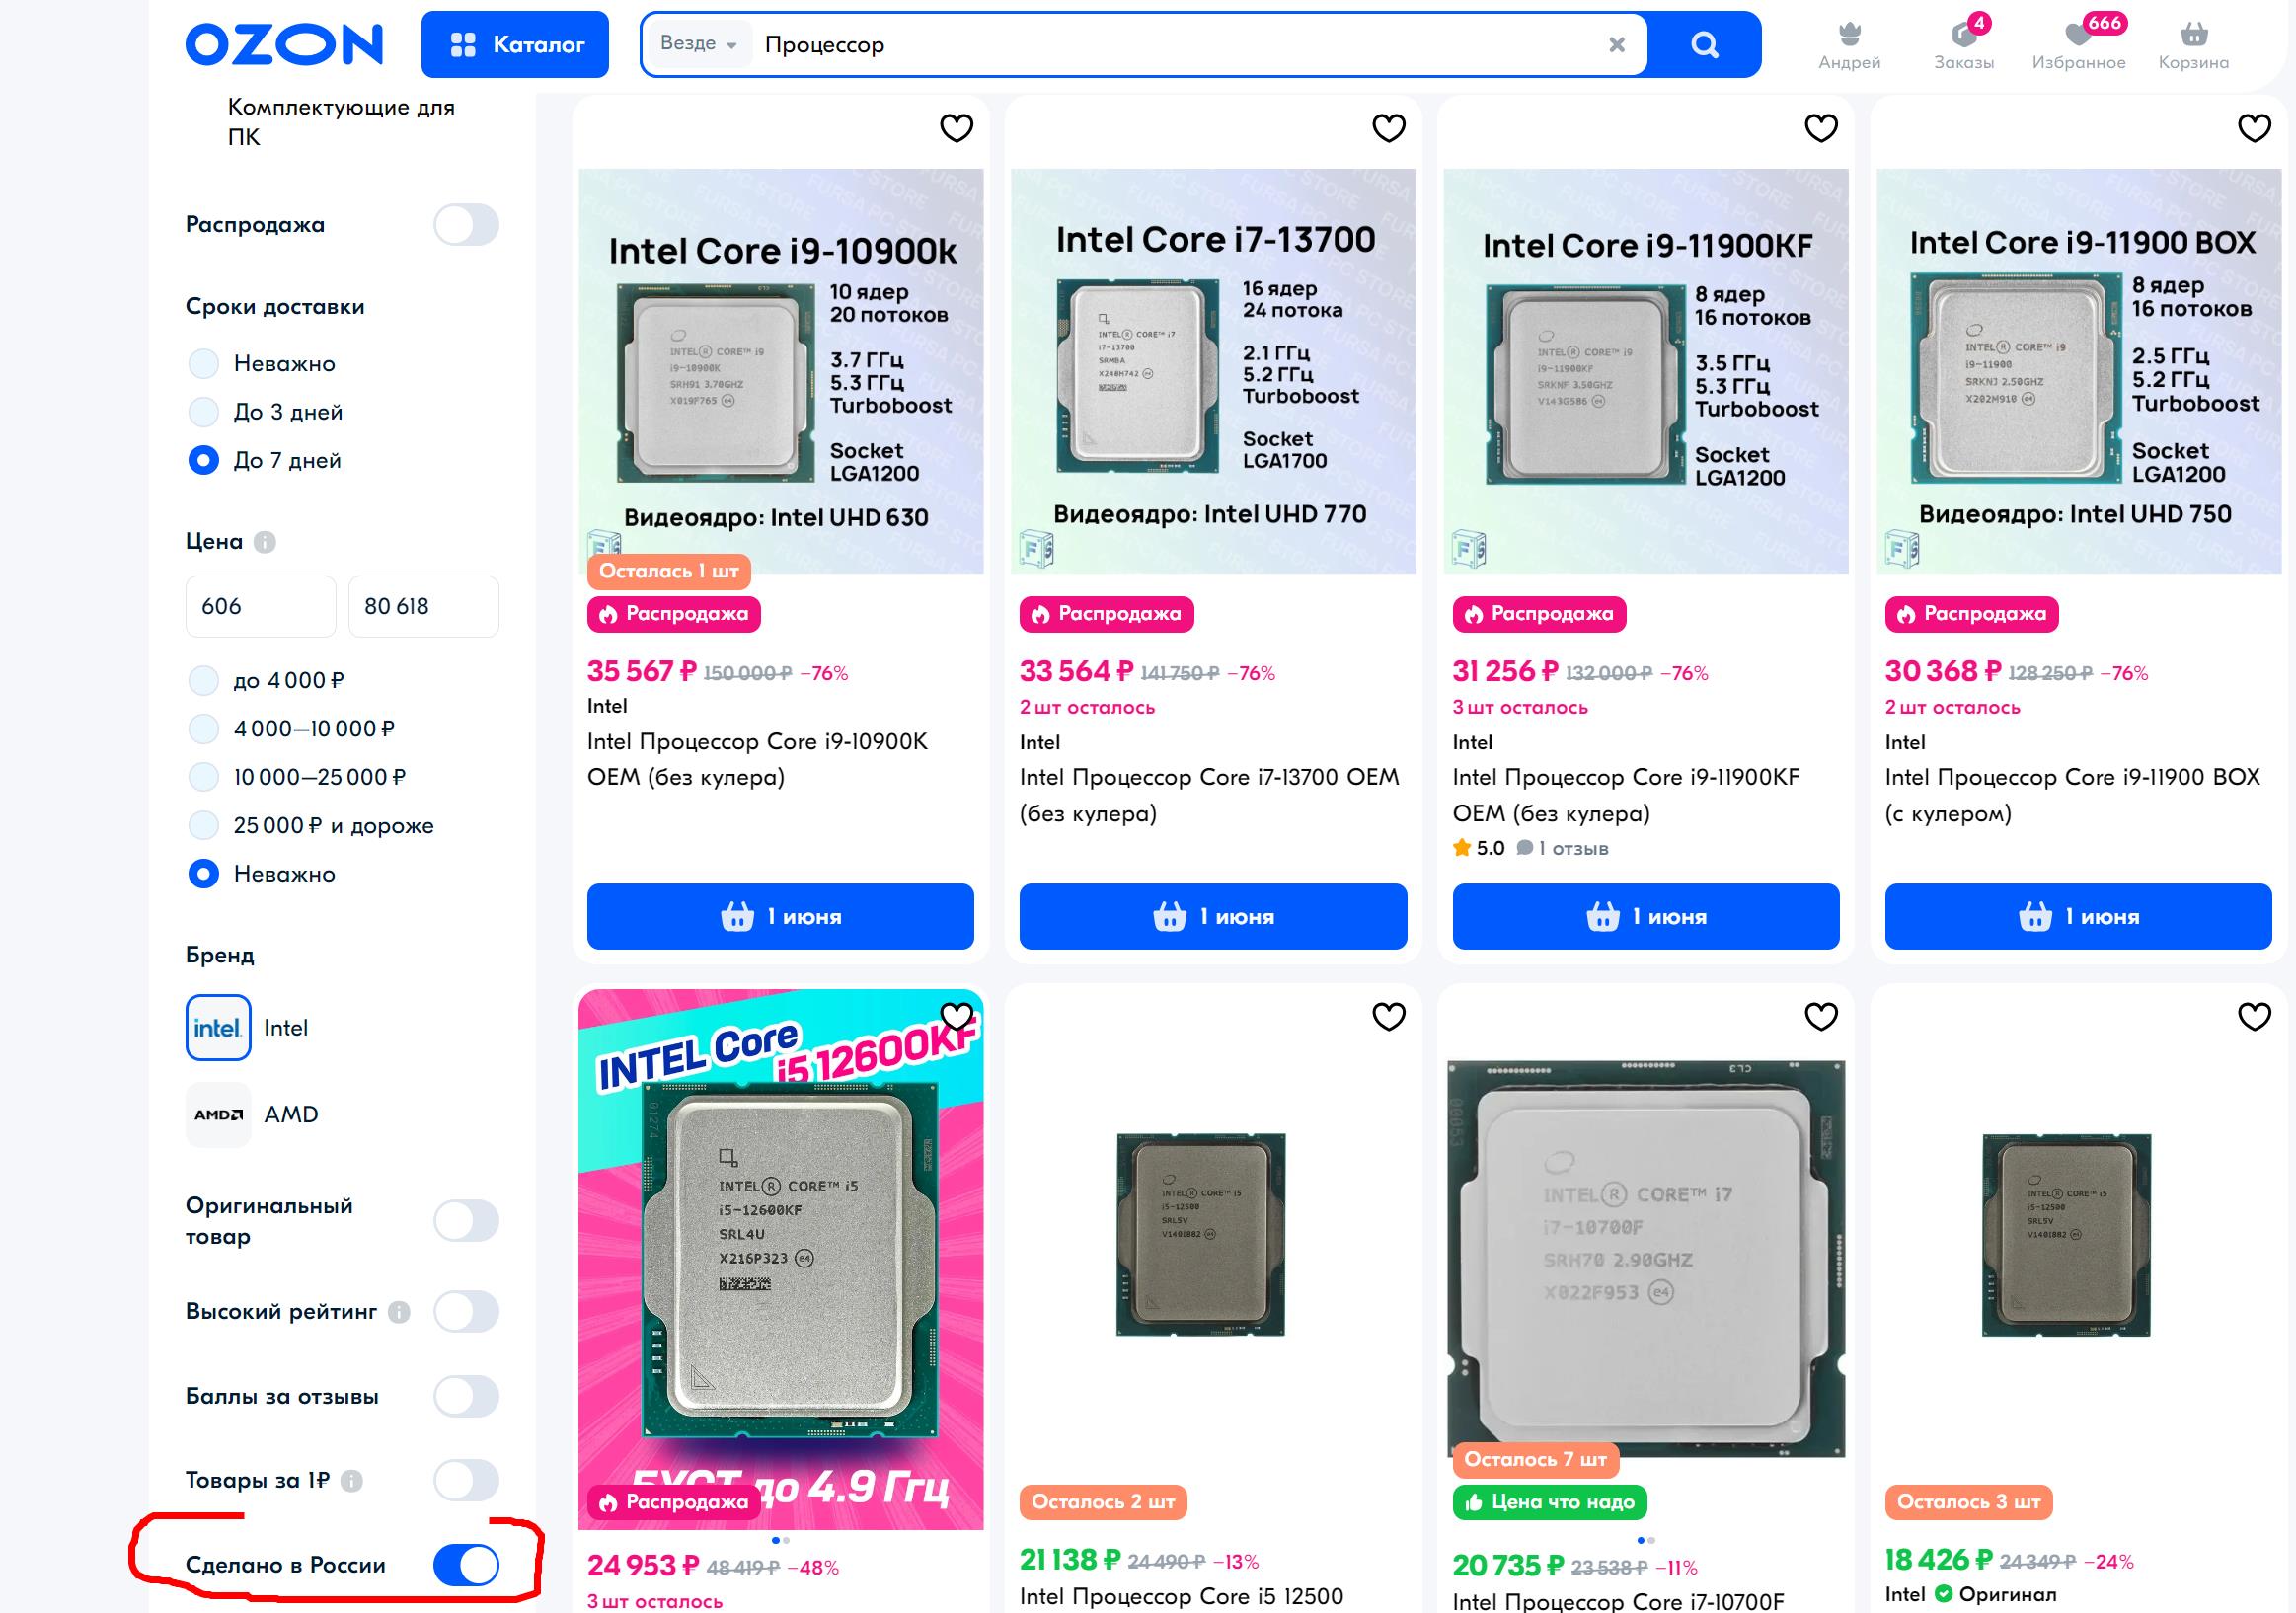This screenshot has height=1613, width=2296.
Task: Open the Intel Core i7-13700 product image
Action: pyautogui.click(x=1213, y=371)
